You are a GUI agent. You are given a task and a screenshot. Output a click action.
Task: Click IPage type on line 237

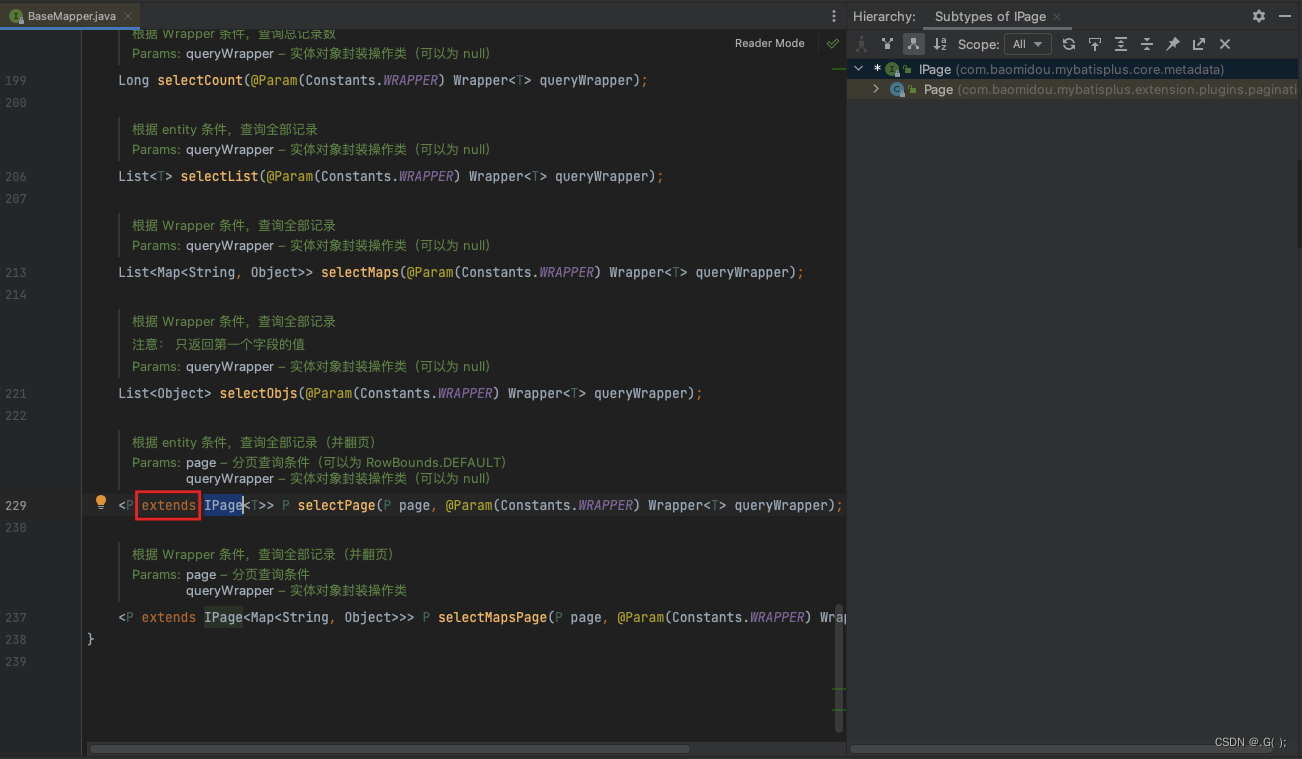point(223,617)
